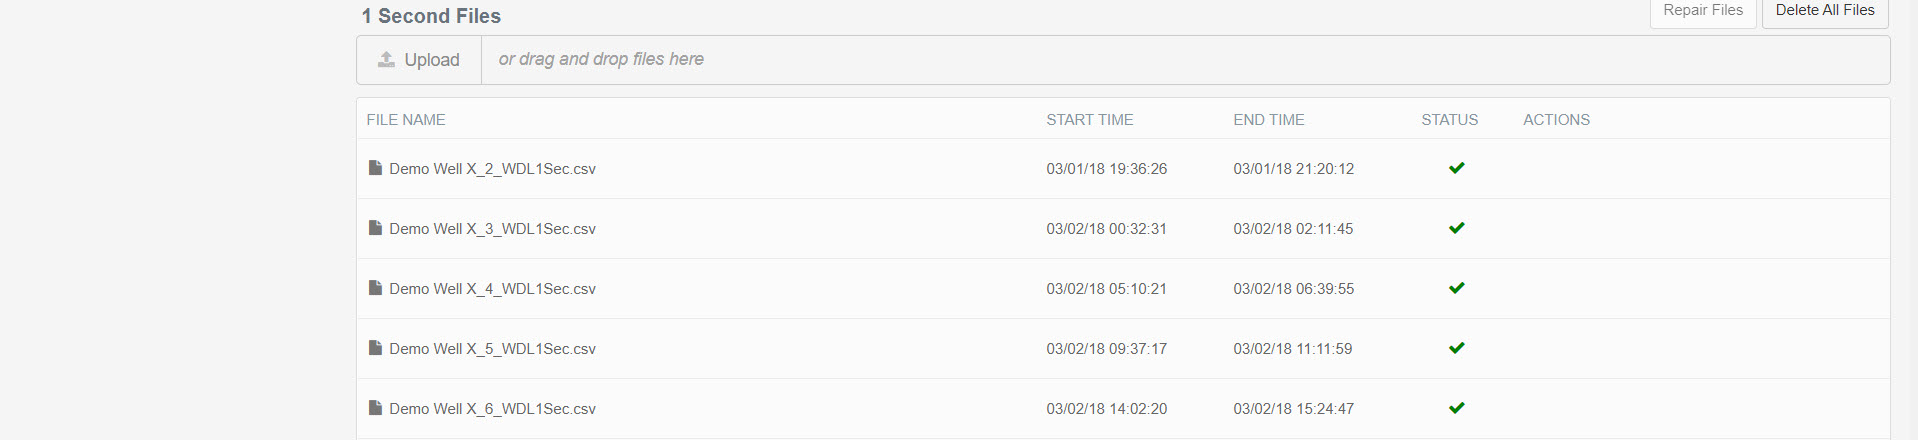Click file icon for Demo Well X_2
This screenshot has height=440, width=1918.
point(375,168)
